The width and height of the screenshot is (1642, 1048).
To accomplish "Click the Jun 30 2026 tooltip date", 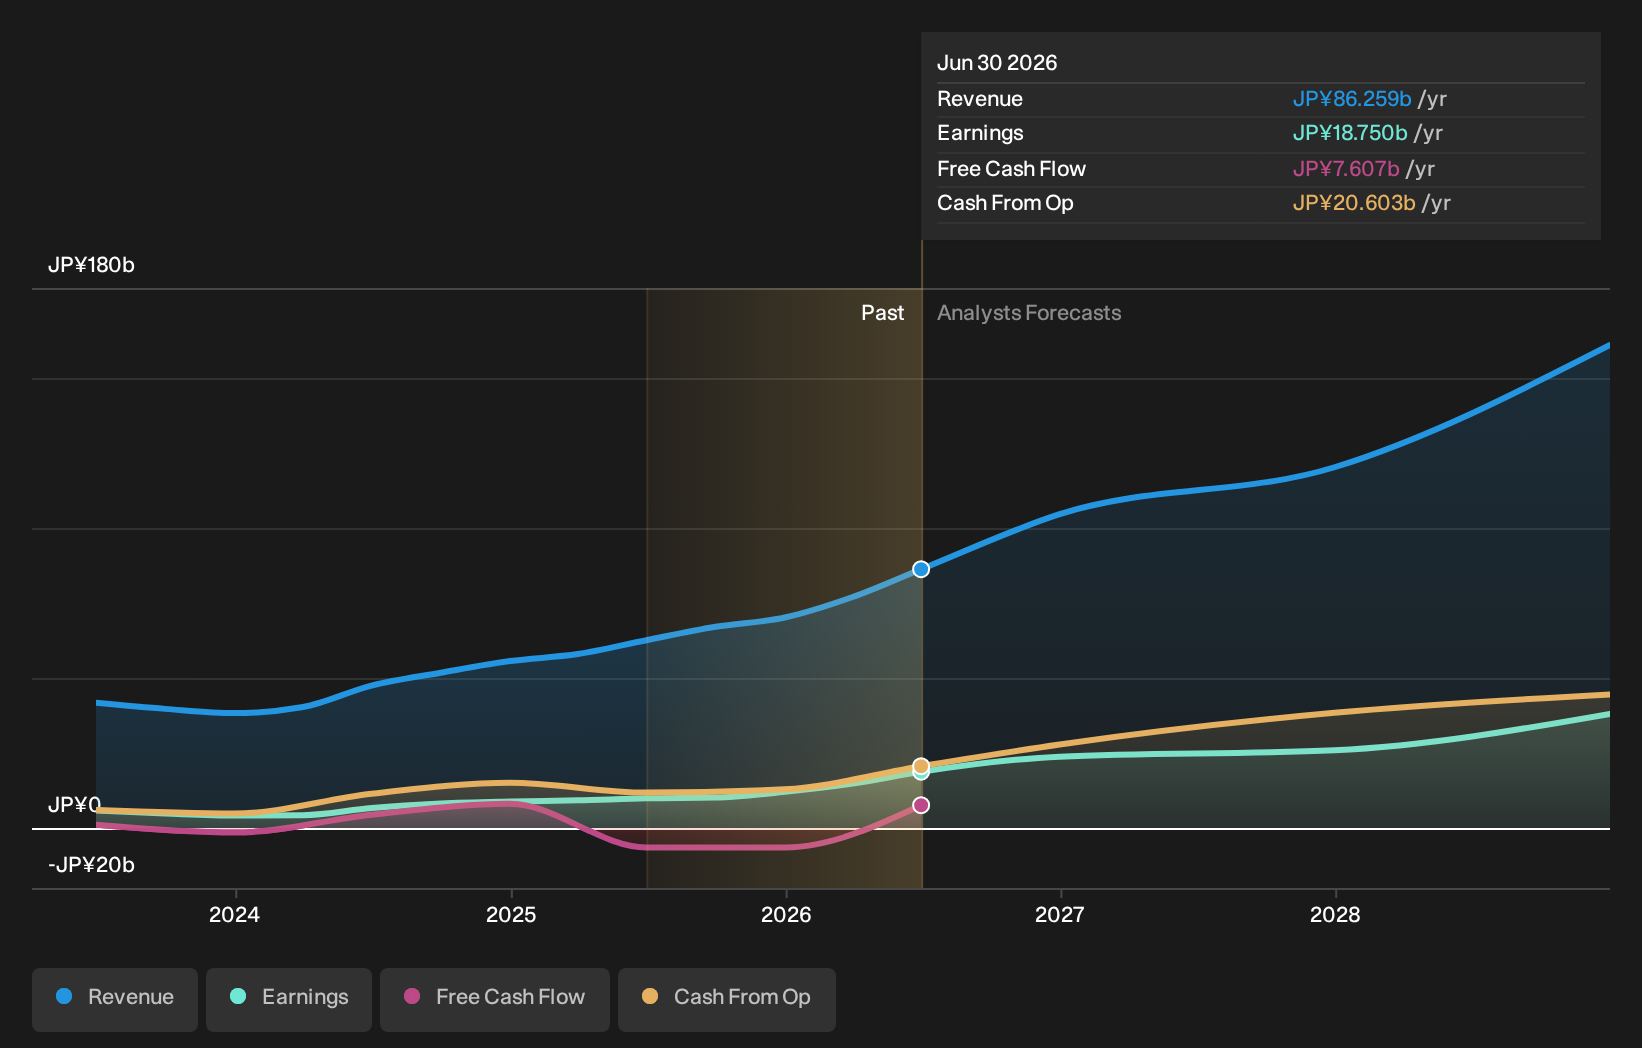I will tap(997, 63).
